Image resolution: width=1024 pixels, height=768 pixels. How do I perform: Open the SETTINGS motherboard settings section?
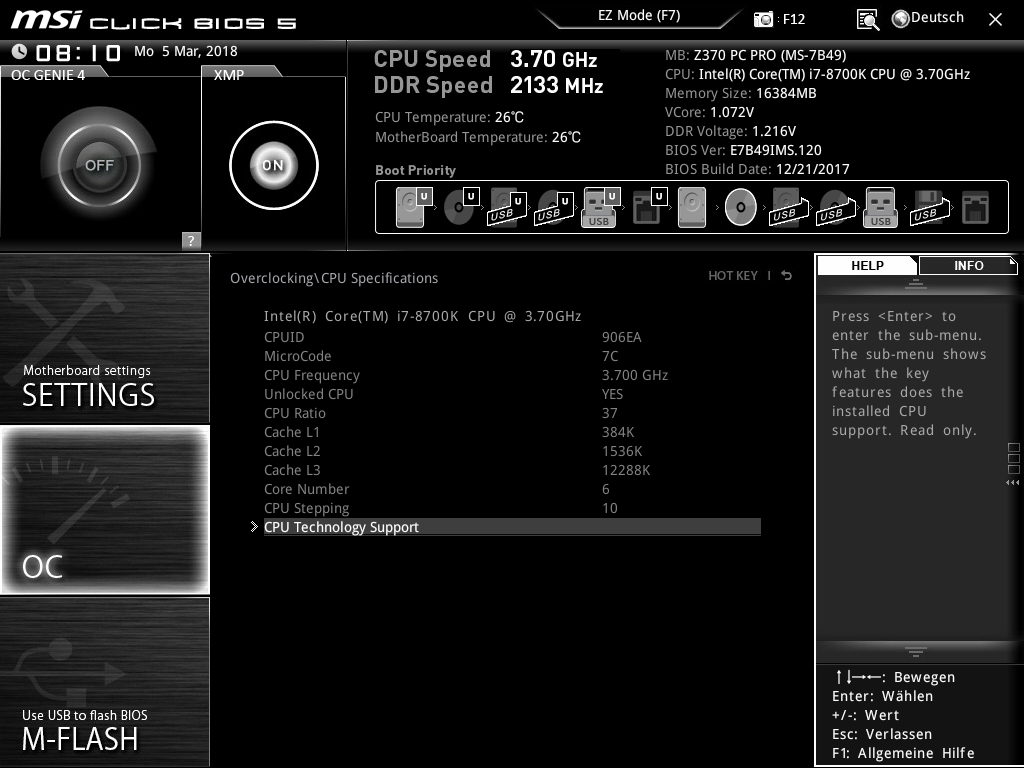[x=104, y=338]
